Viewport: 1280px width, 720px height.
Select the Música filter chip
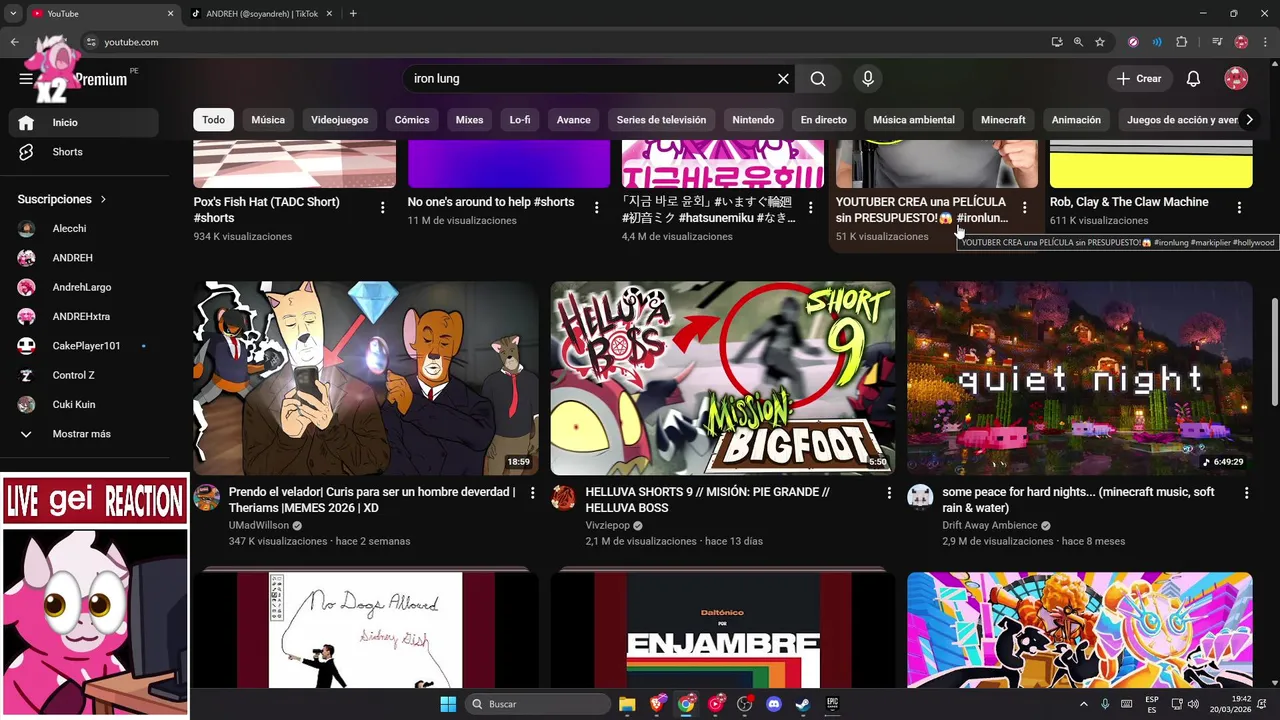pos(268,120)
